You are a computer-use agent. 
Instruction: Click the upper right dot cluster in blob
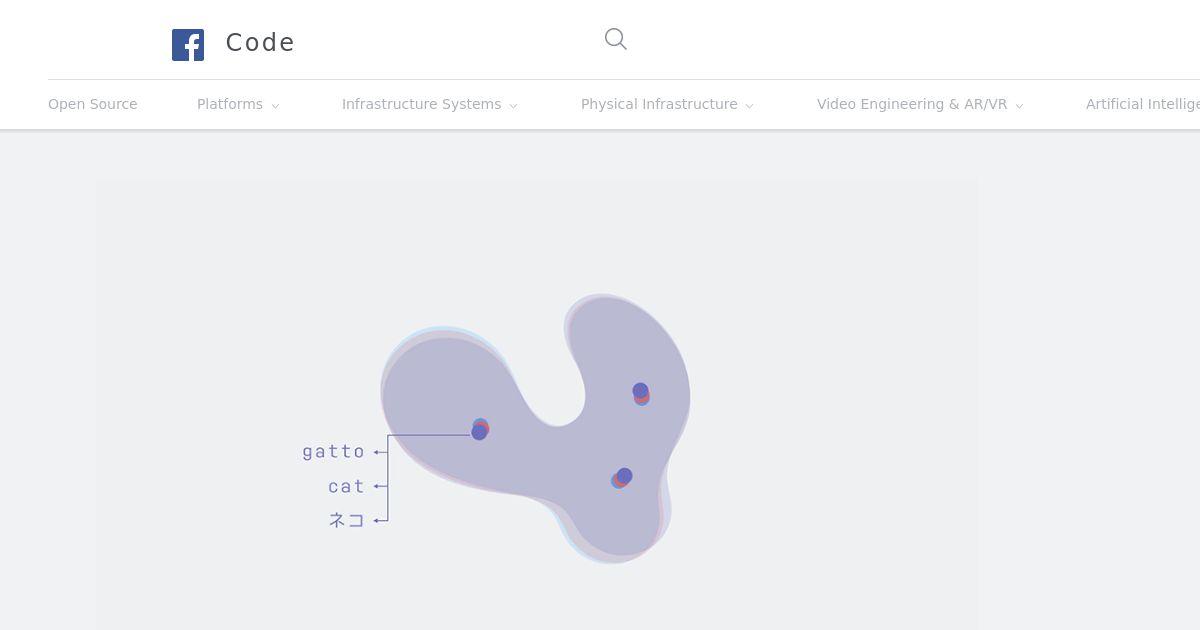click(x=641, y=394)
